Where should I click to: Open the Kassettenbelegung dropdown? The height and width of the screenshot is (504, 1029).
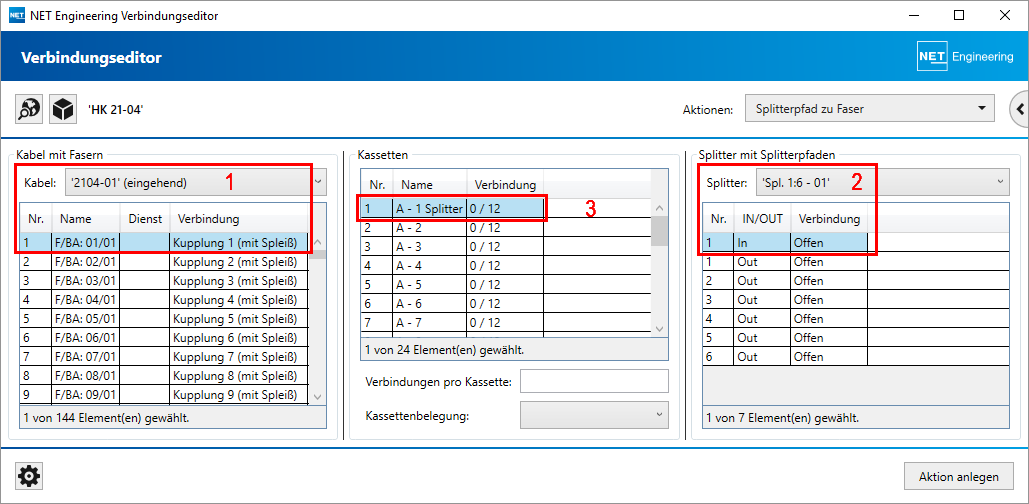pyautogui.click(x=594, y=414)
